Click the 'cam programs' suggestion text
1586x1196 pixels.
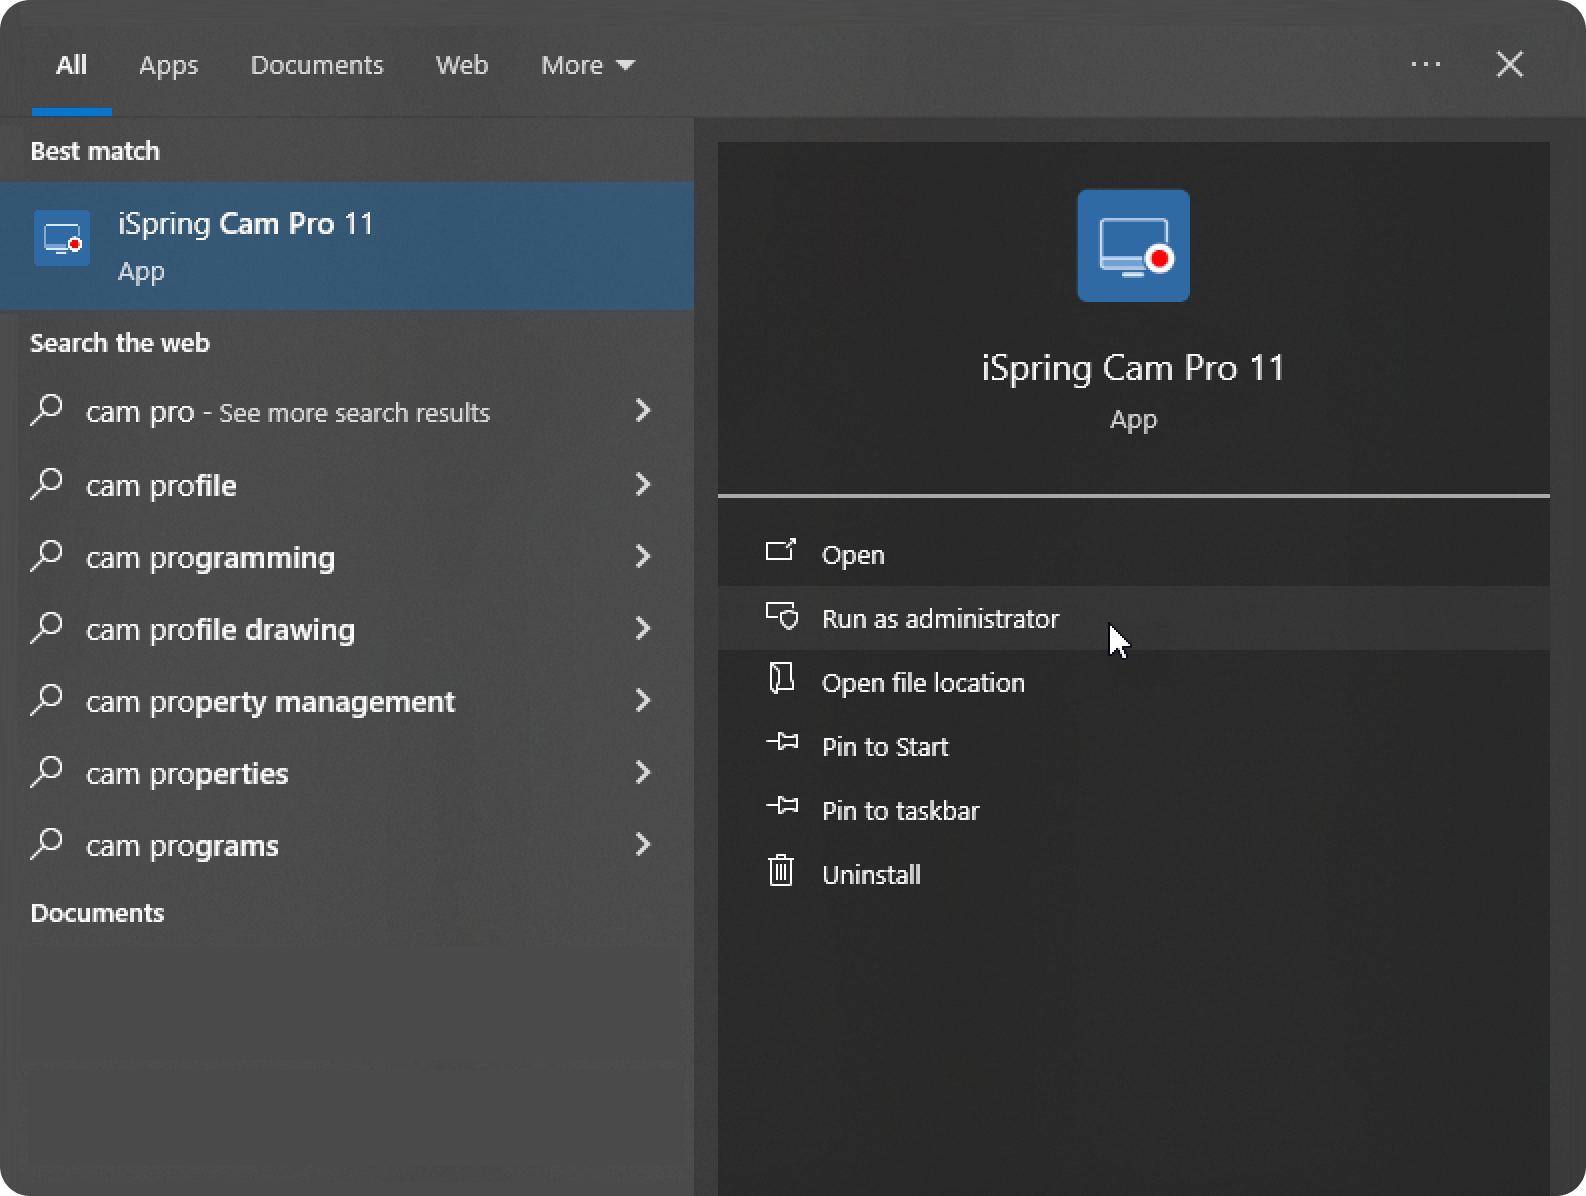[x=182, y=845]
